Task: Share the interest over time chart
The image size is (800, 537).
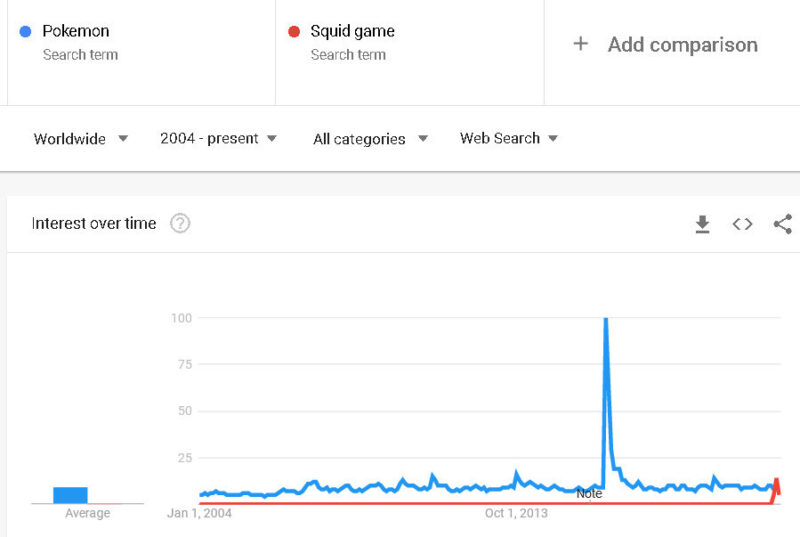Action: click(782, 224)
